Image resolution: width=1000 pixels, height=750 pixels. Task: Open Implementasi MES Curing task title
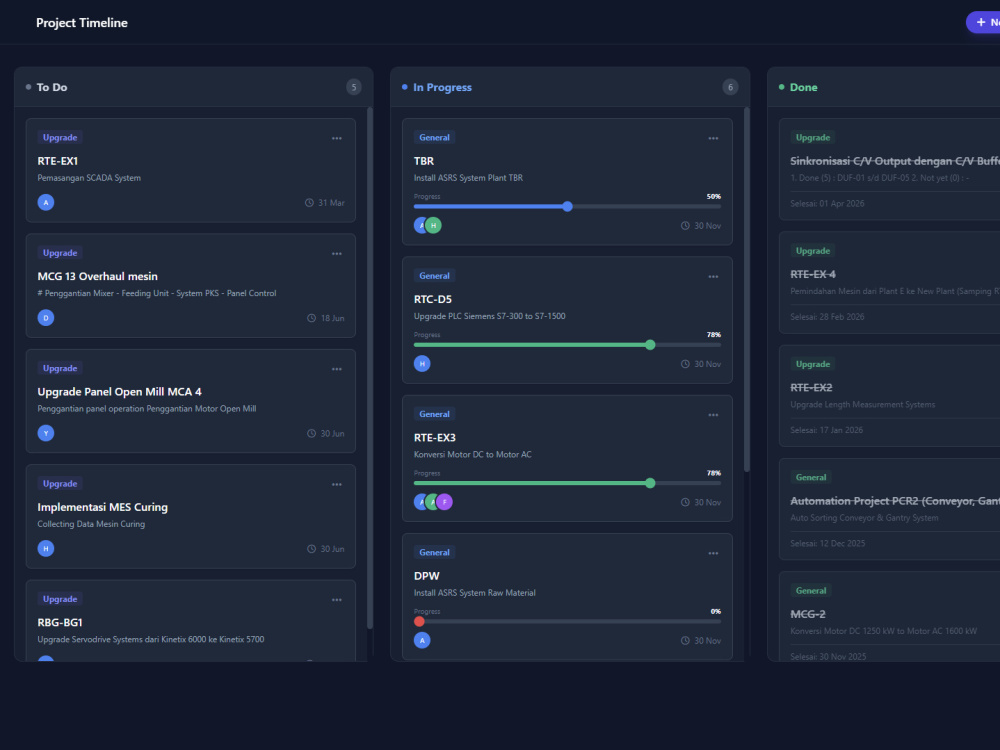[x=103, y=508]
